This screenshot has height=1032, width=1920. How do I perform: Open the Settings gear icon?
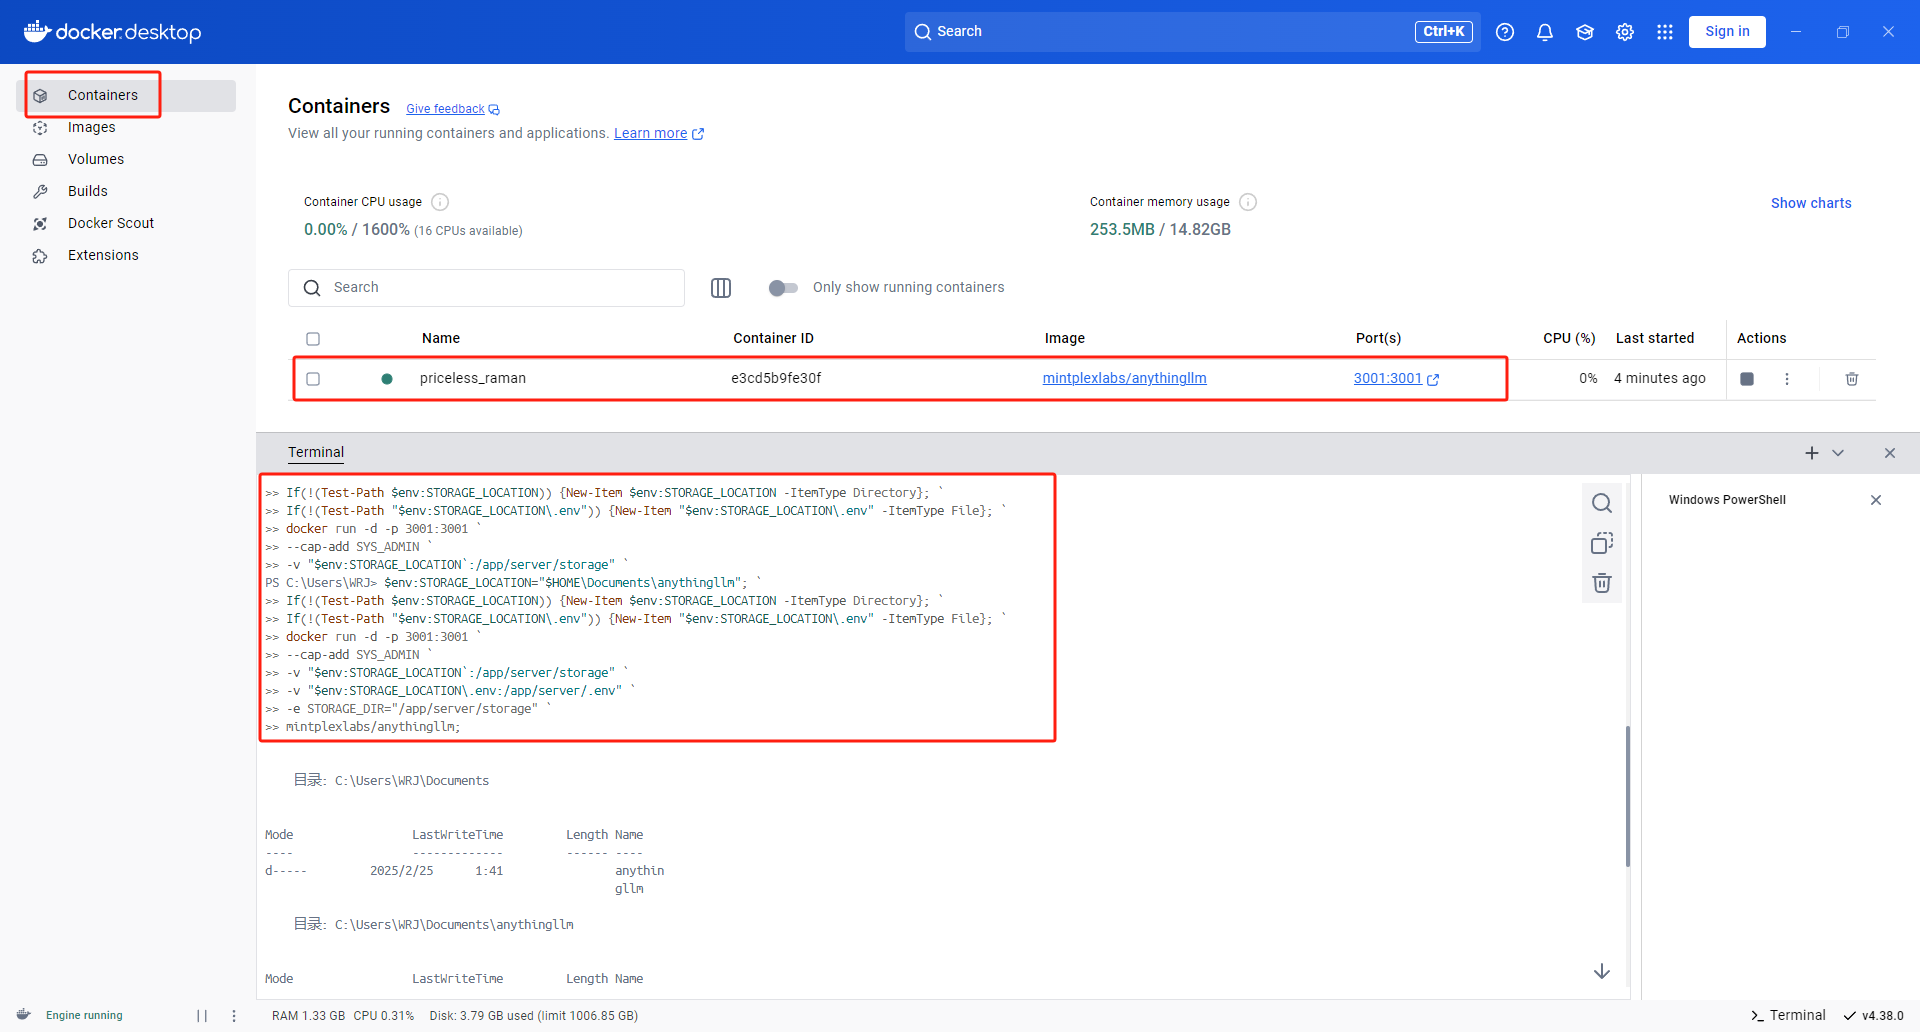(1625, 32)
